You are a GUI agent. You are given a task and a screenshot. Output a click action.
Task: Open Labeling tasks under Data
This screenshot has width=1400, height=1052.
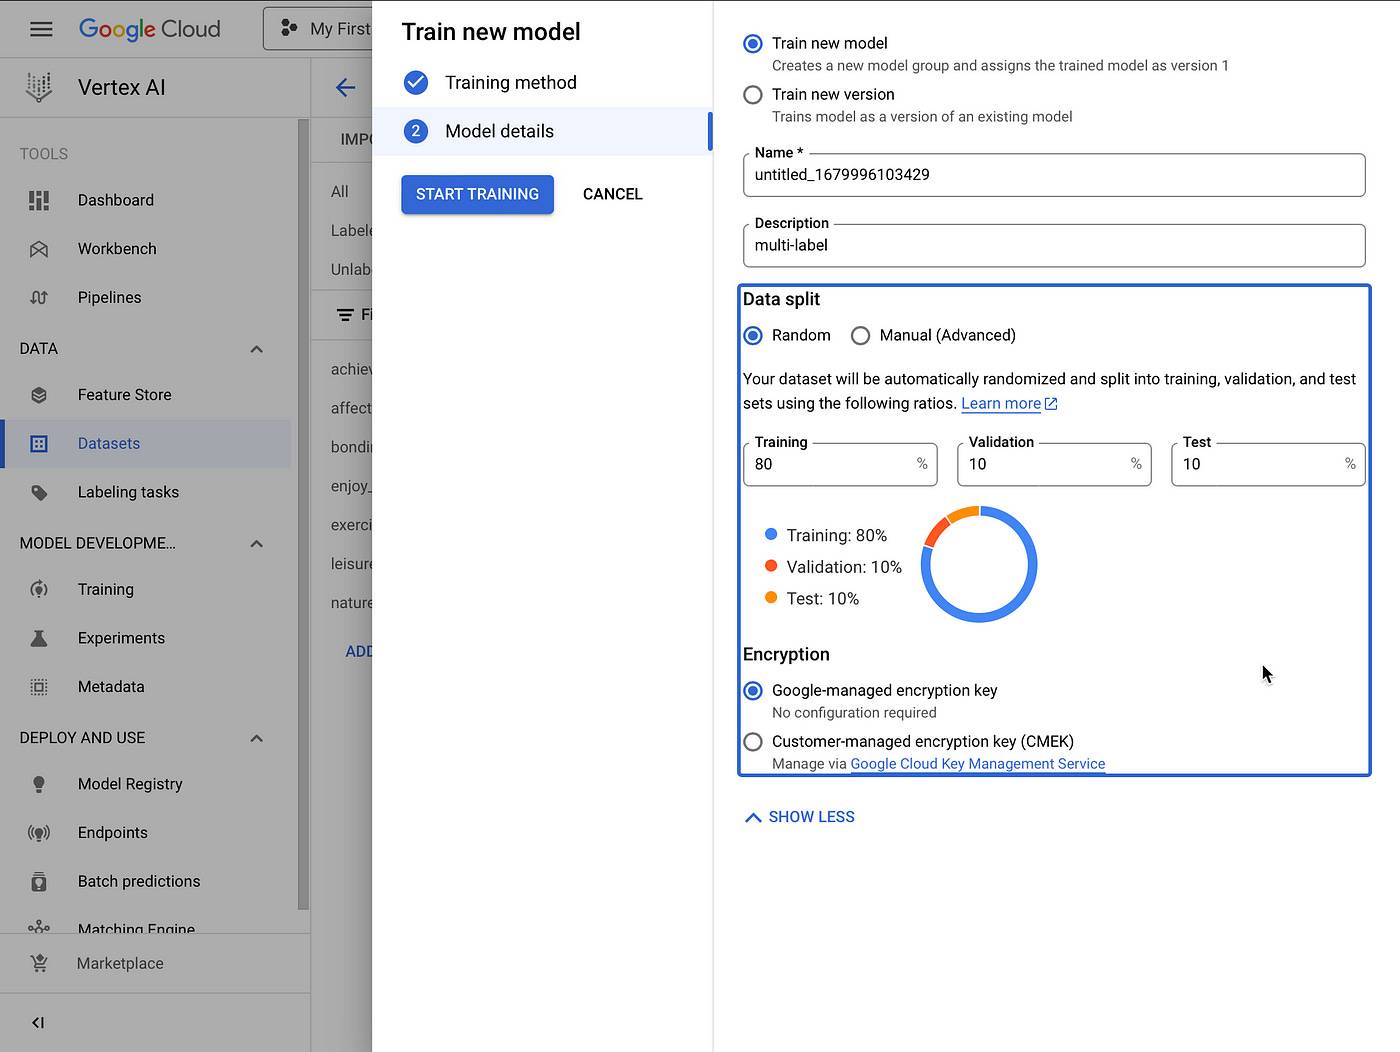pos(128,491)
